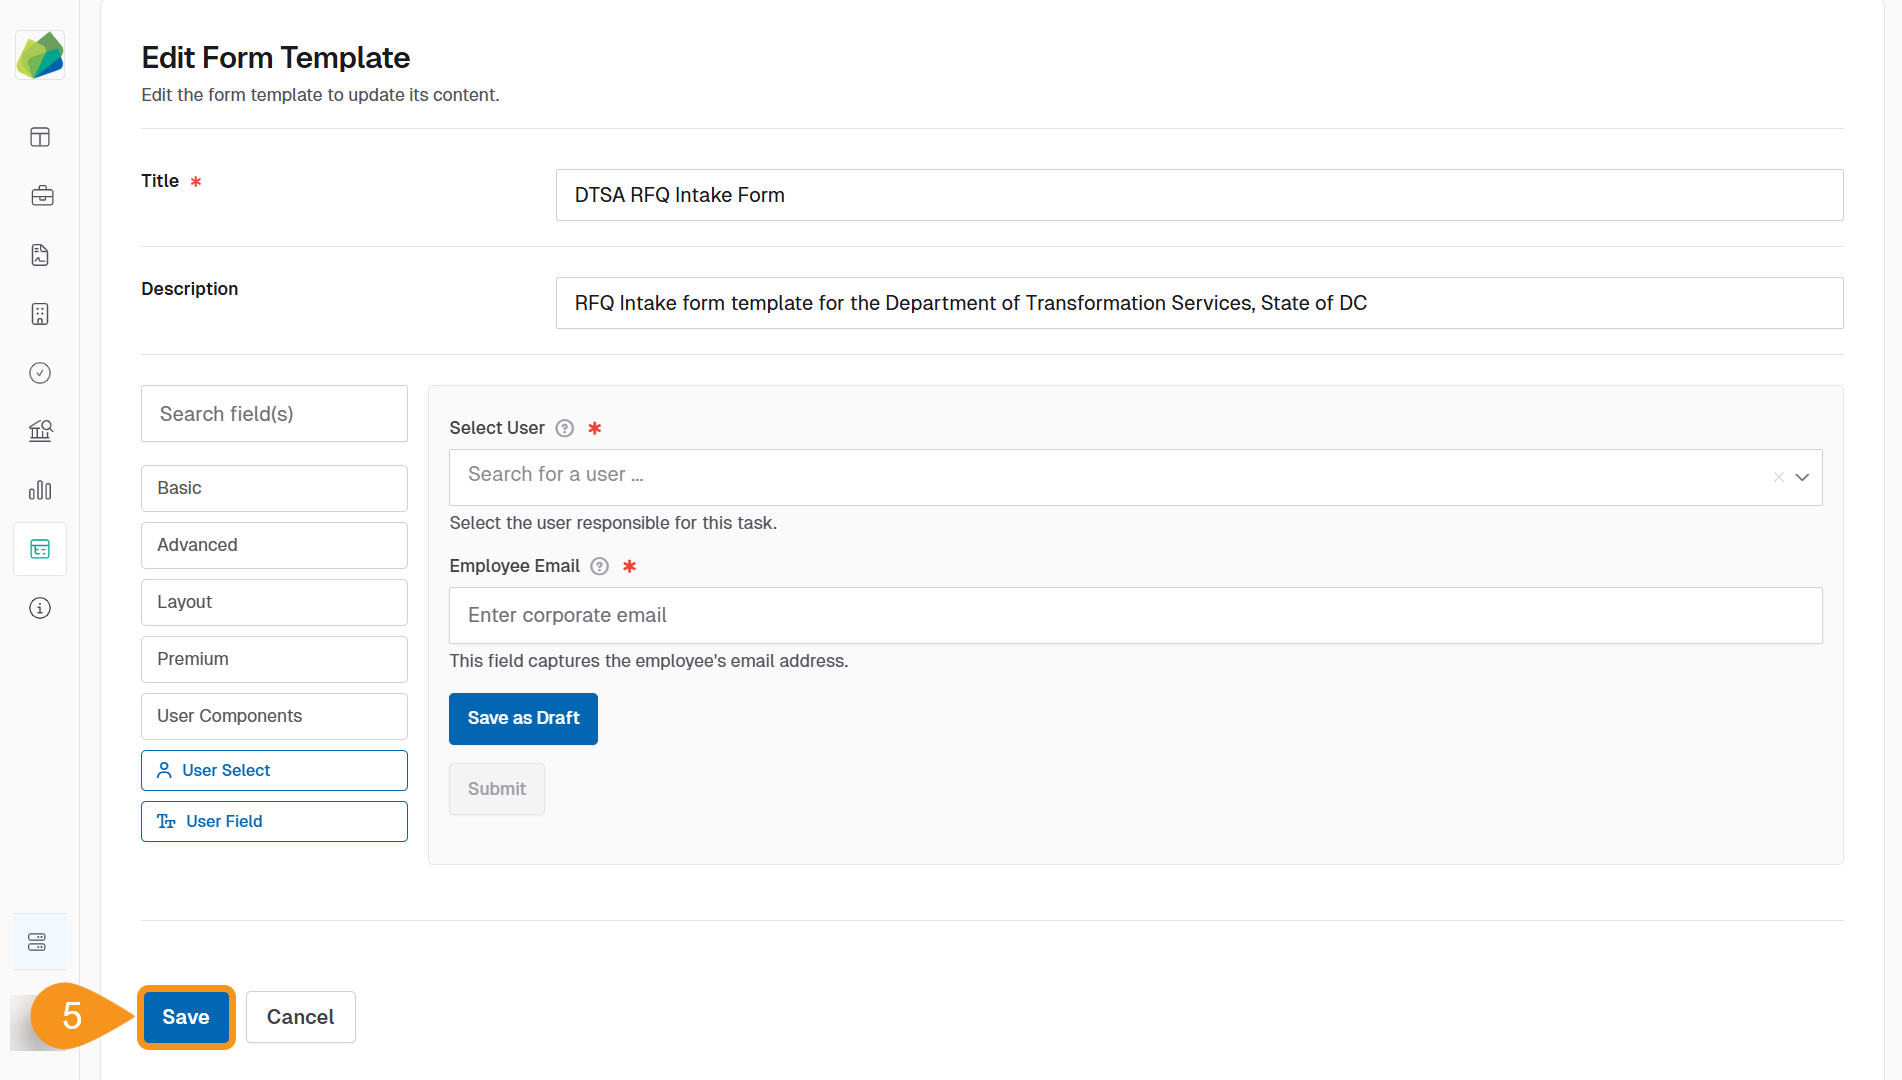
Task: Open the info icon in the sidebar
Action: 39,608
